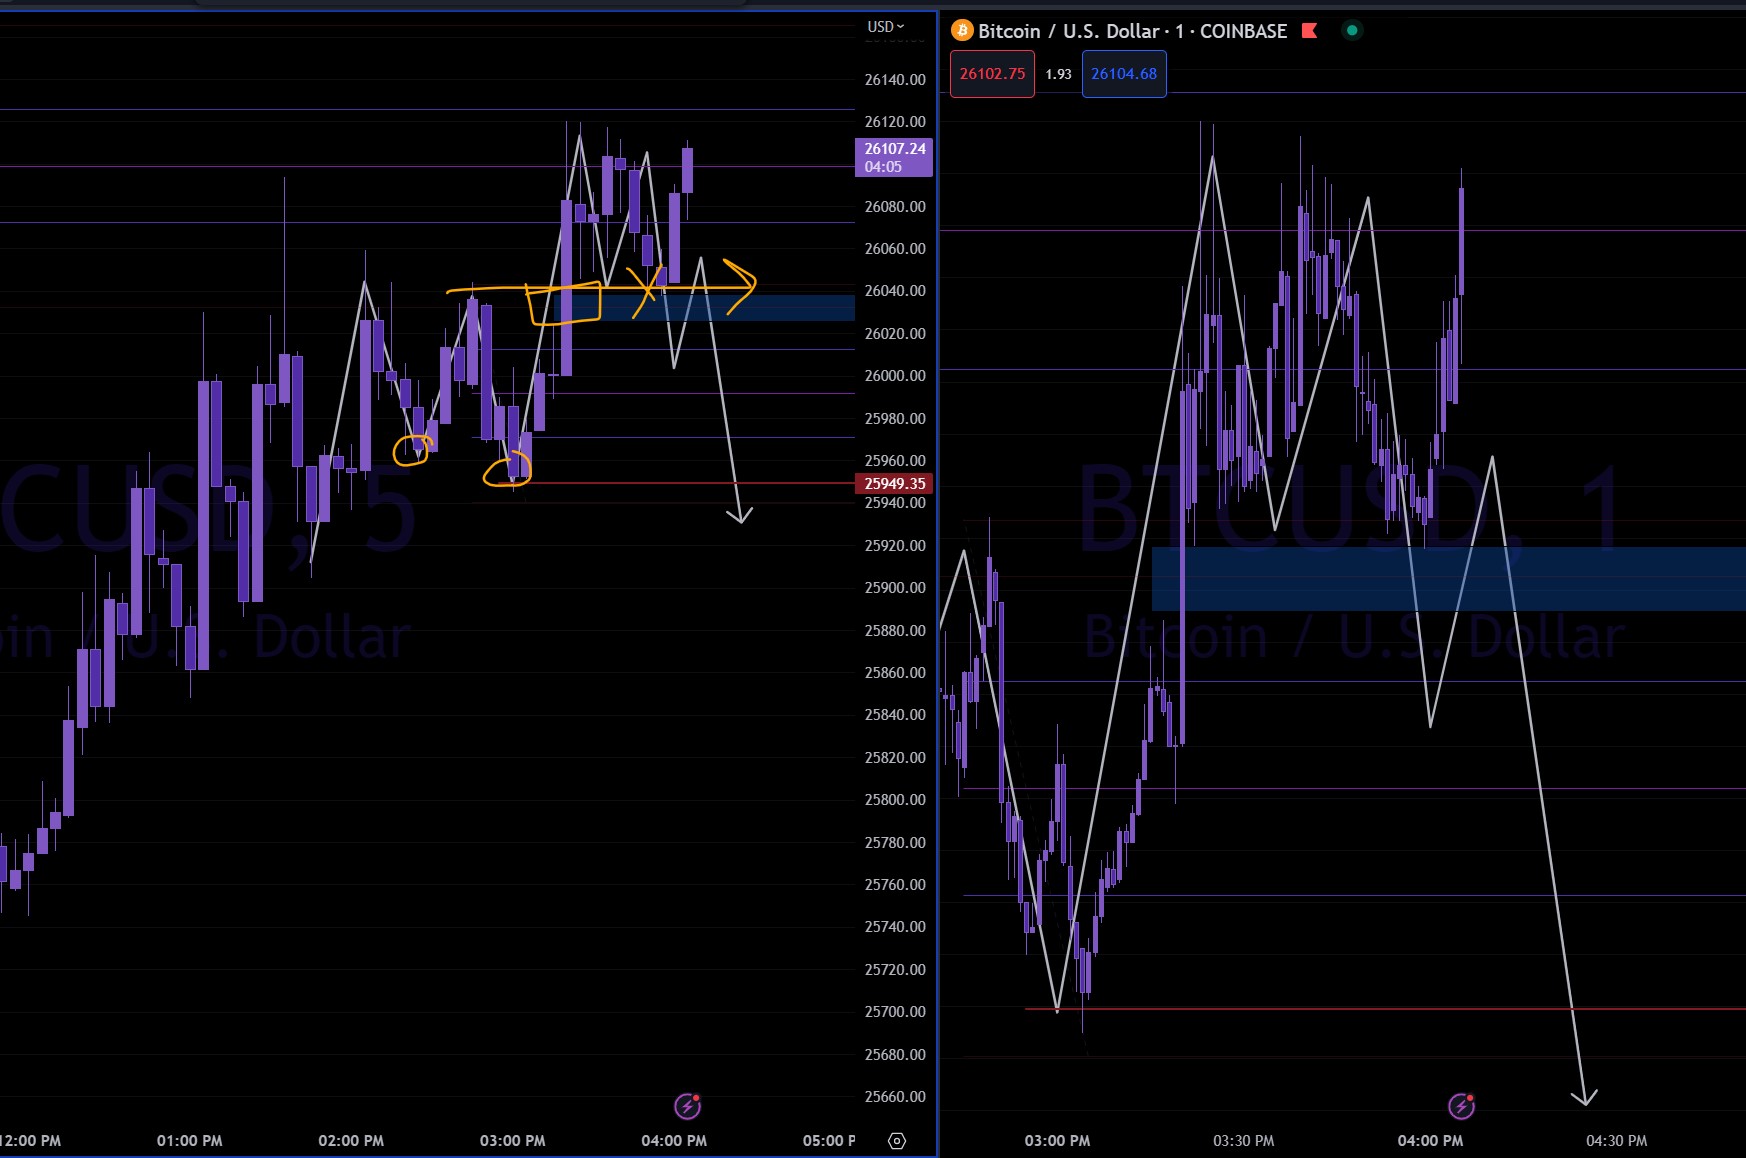Image resolution: width=1746 pixels, height=1158 pixels.
Task: Click the red flag icon beside COINBASE
Action: (1309, 31)
